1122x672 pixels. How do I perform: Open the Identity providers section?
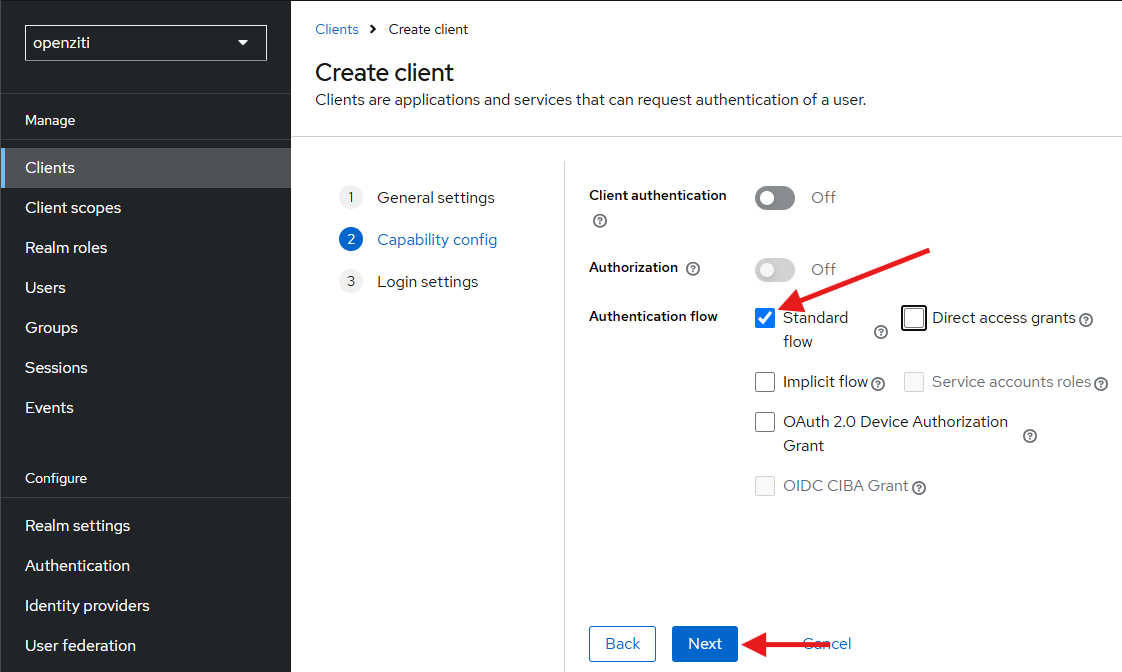87,605
